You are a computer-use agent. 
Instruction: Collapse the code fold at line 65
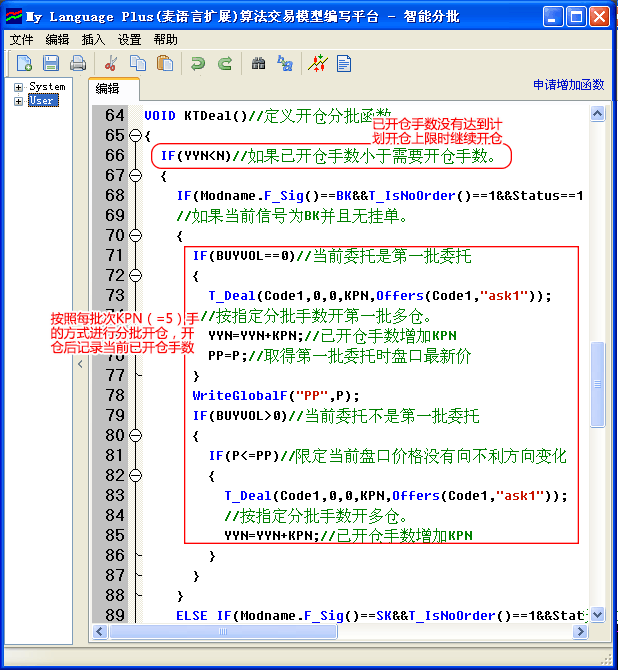click(135, 135)
